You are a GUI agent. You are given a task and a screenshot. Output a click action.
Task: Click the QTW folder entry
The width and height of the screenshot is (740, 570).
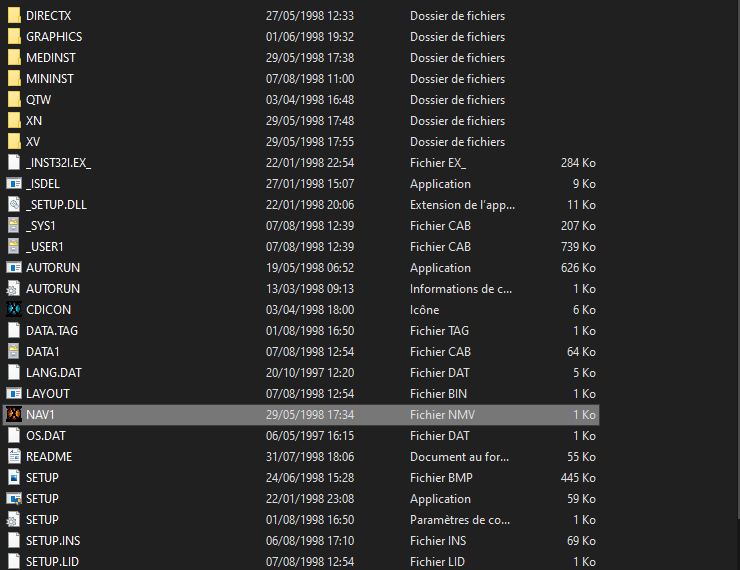(x=301, y=100)
